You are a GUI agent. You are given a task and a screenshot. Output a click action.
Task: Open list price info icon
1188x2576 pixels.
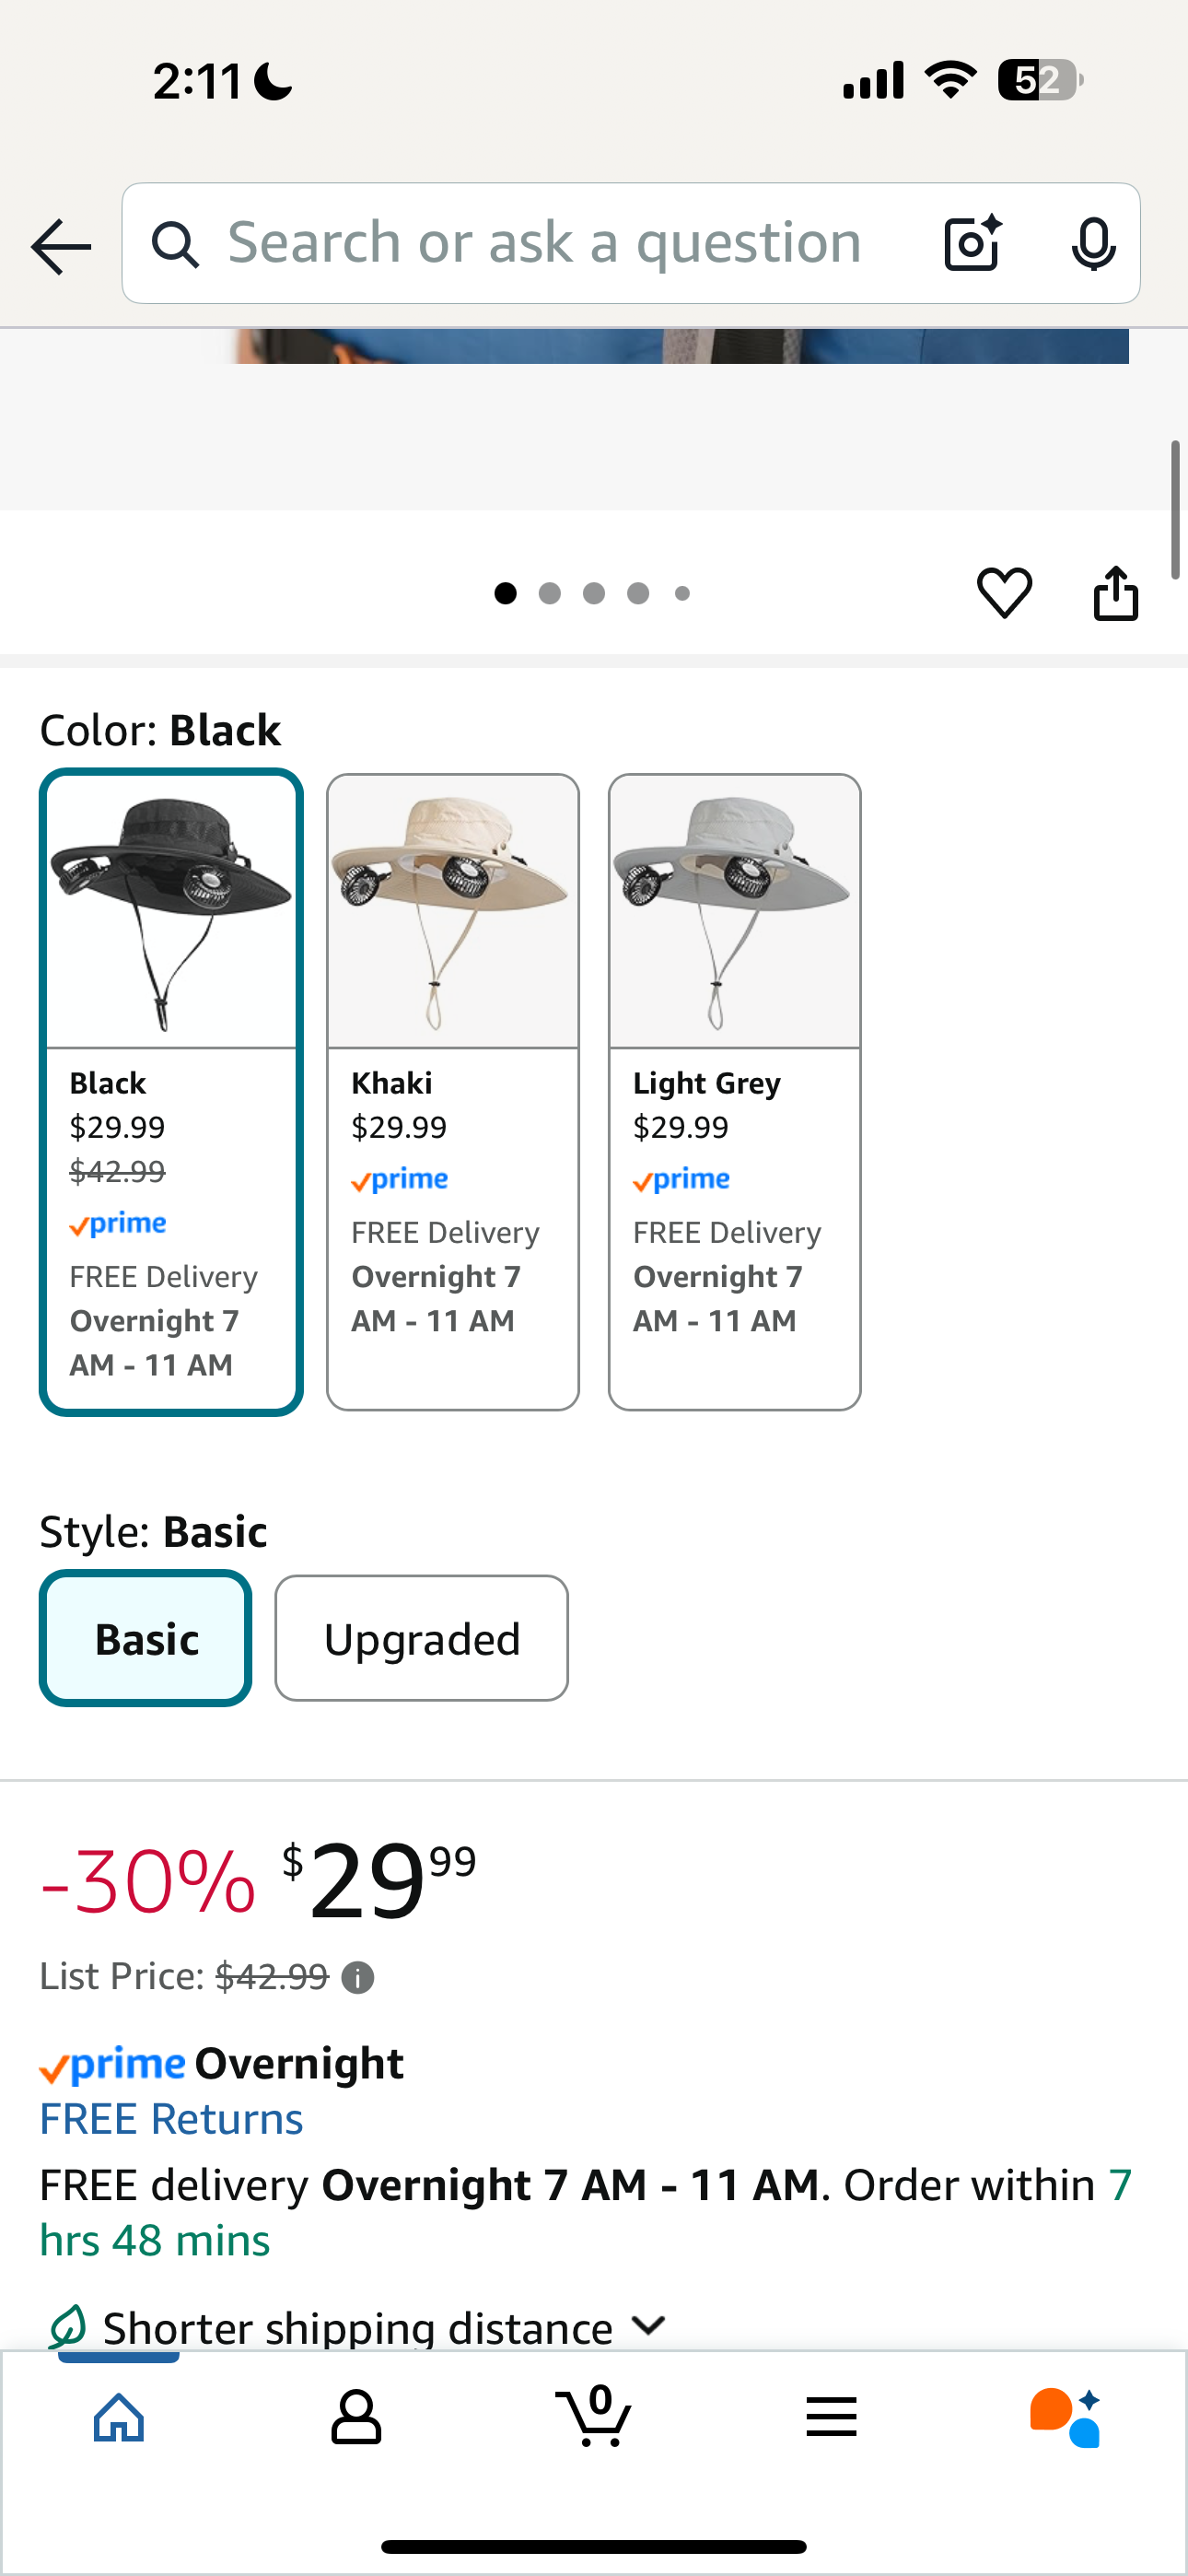point(358,1977)
